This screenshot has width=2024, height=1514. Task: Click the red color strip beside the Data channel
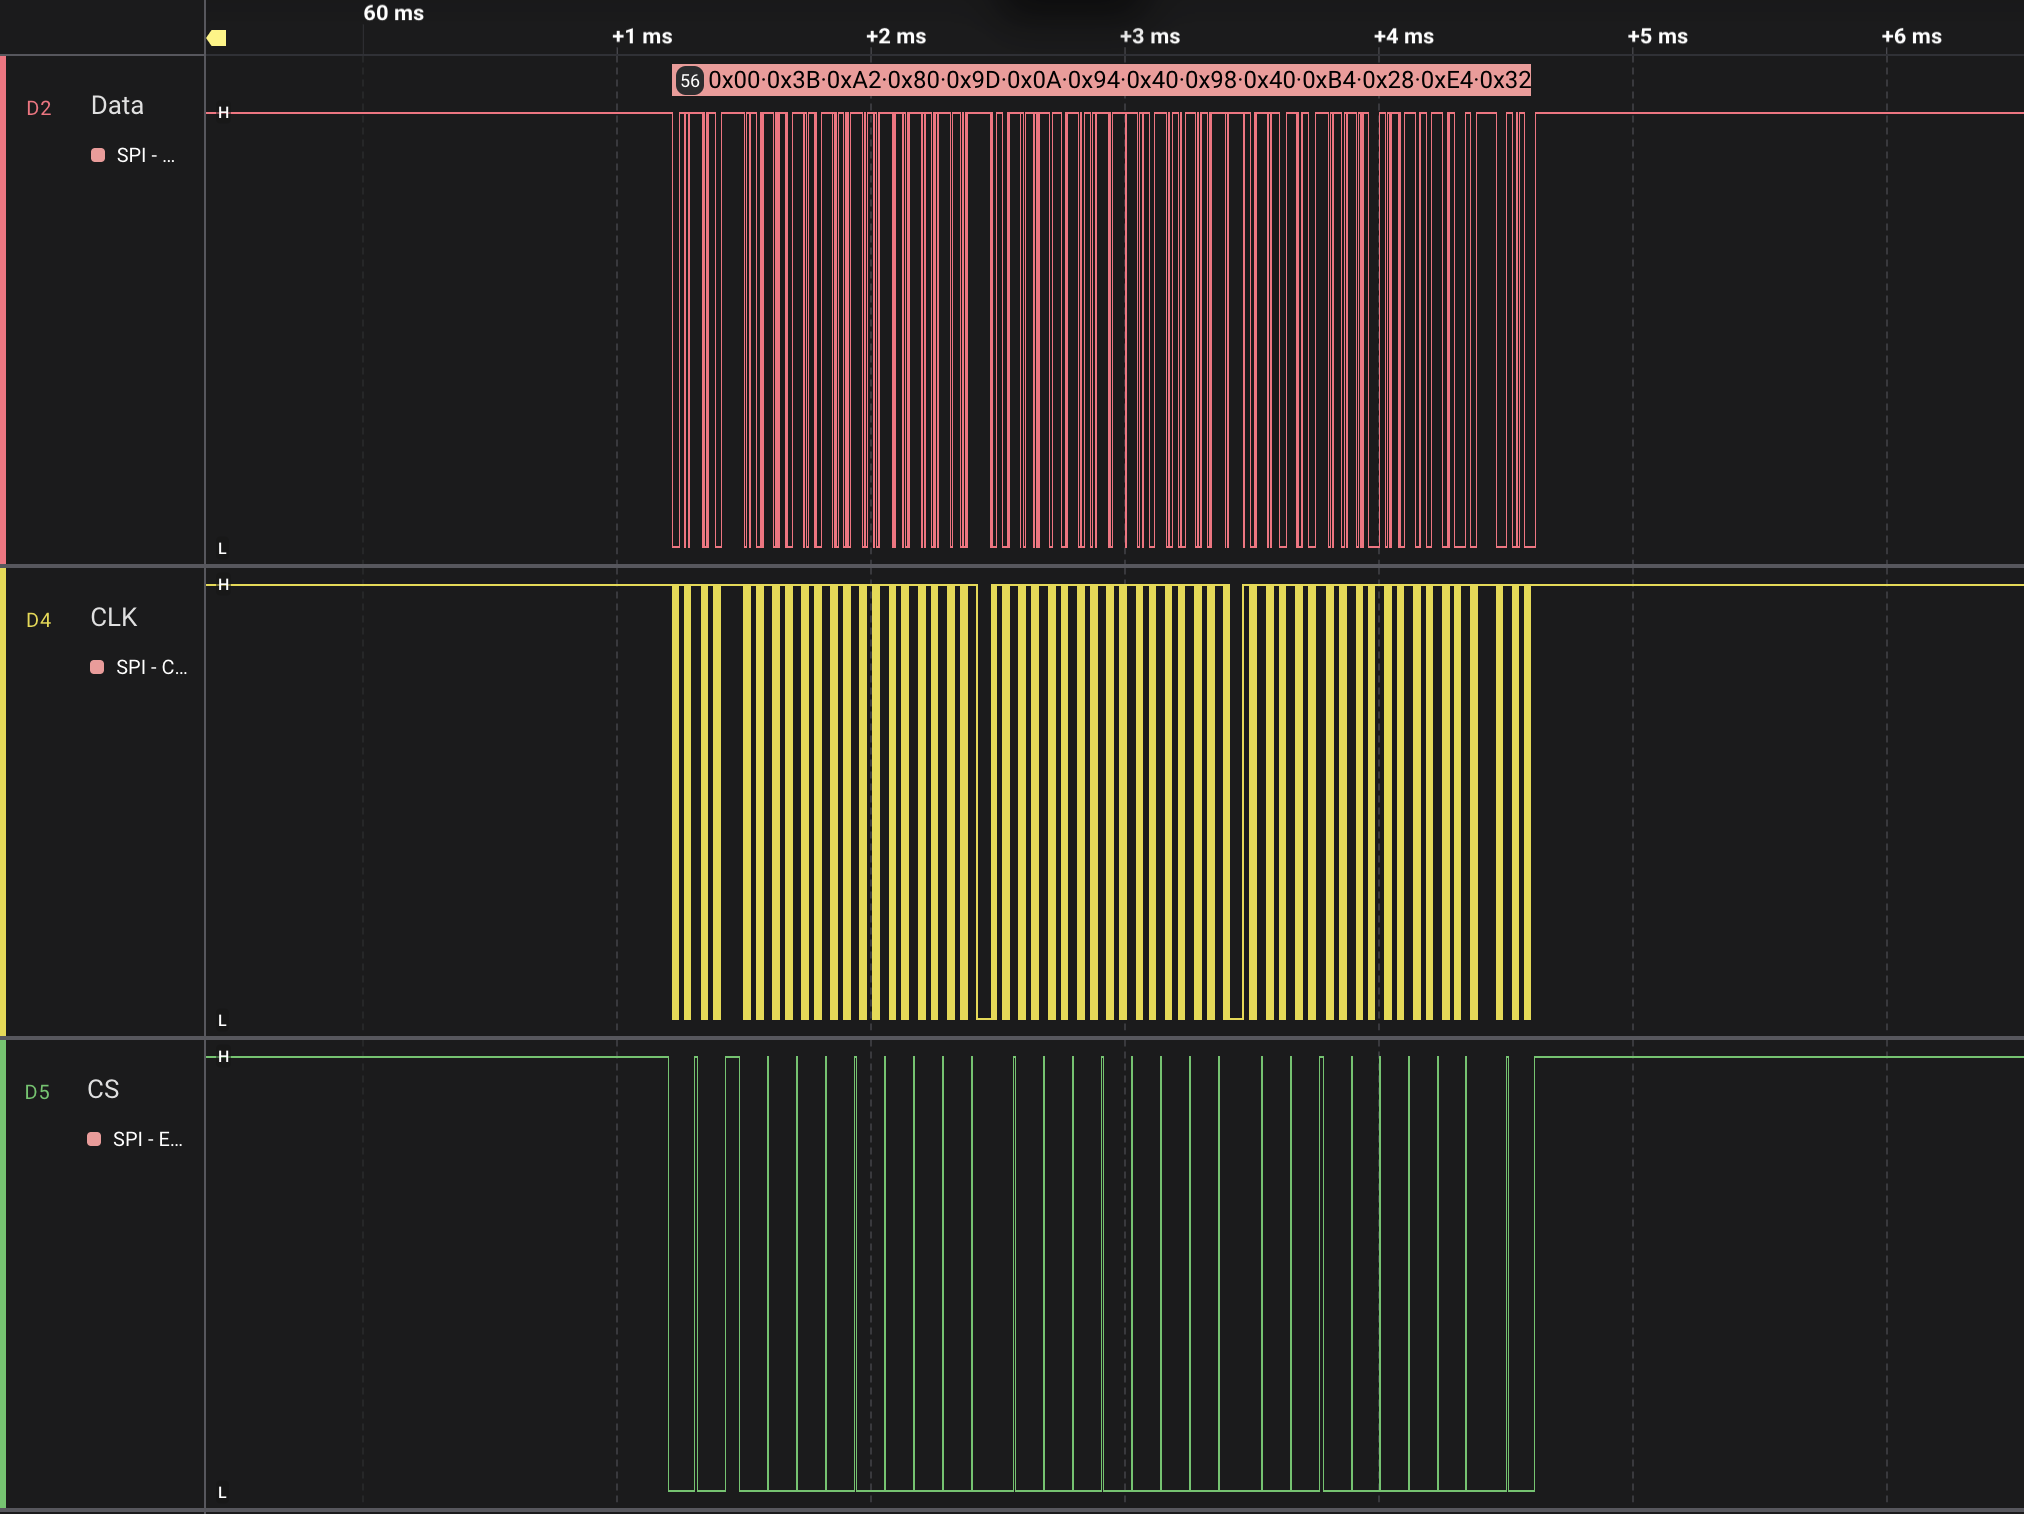[x=4, y=300]
